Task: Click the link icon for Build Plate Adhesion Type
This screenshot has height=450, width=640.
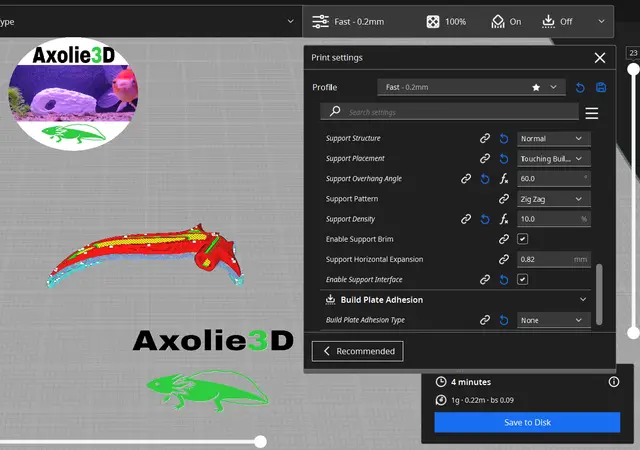Action: 484,320
